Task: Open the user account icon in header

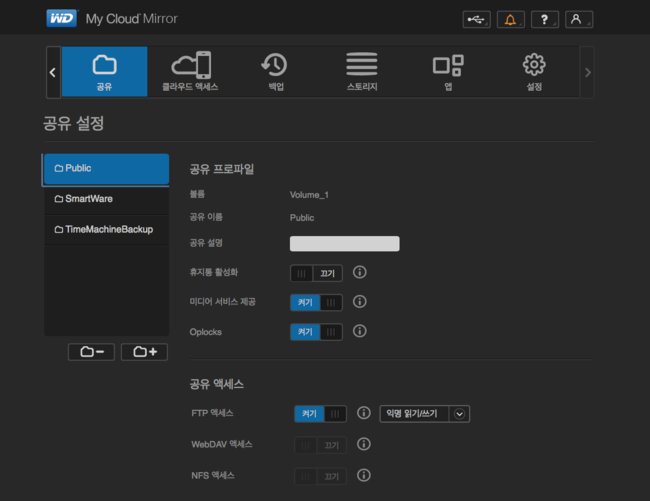Action: tap(579, 19)
